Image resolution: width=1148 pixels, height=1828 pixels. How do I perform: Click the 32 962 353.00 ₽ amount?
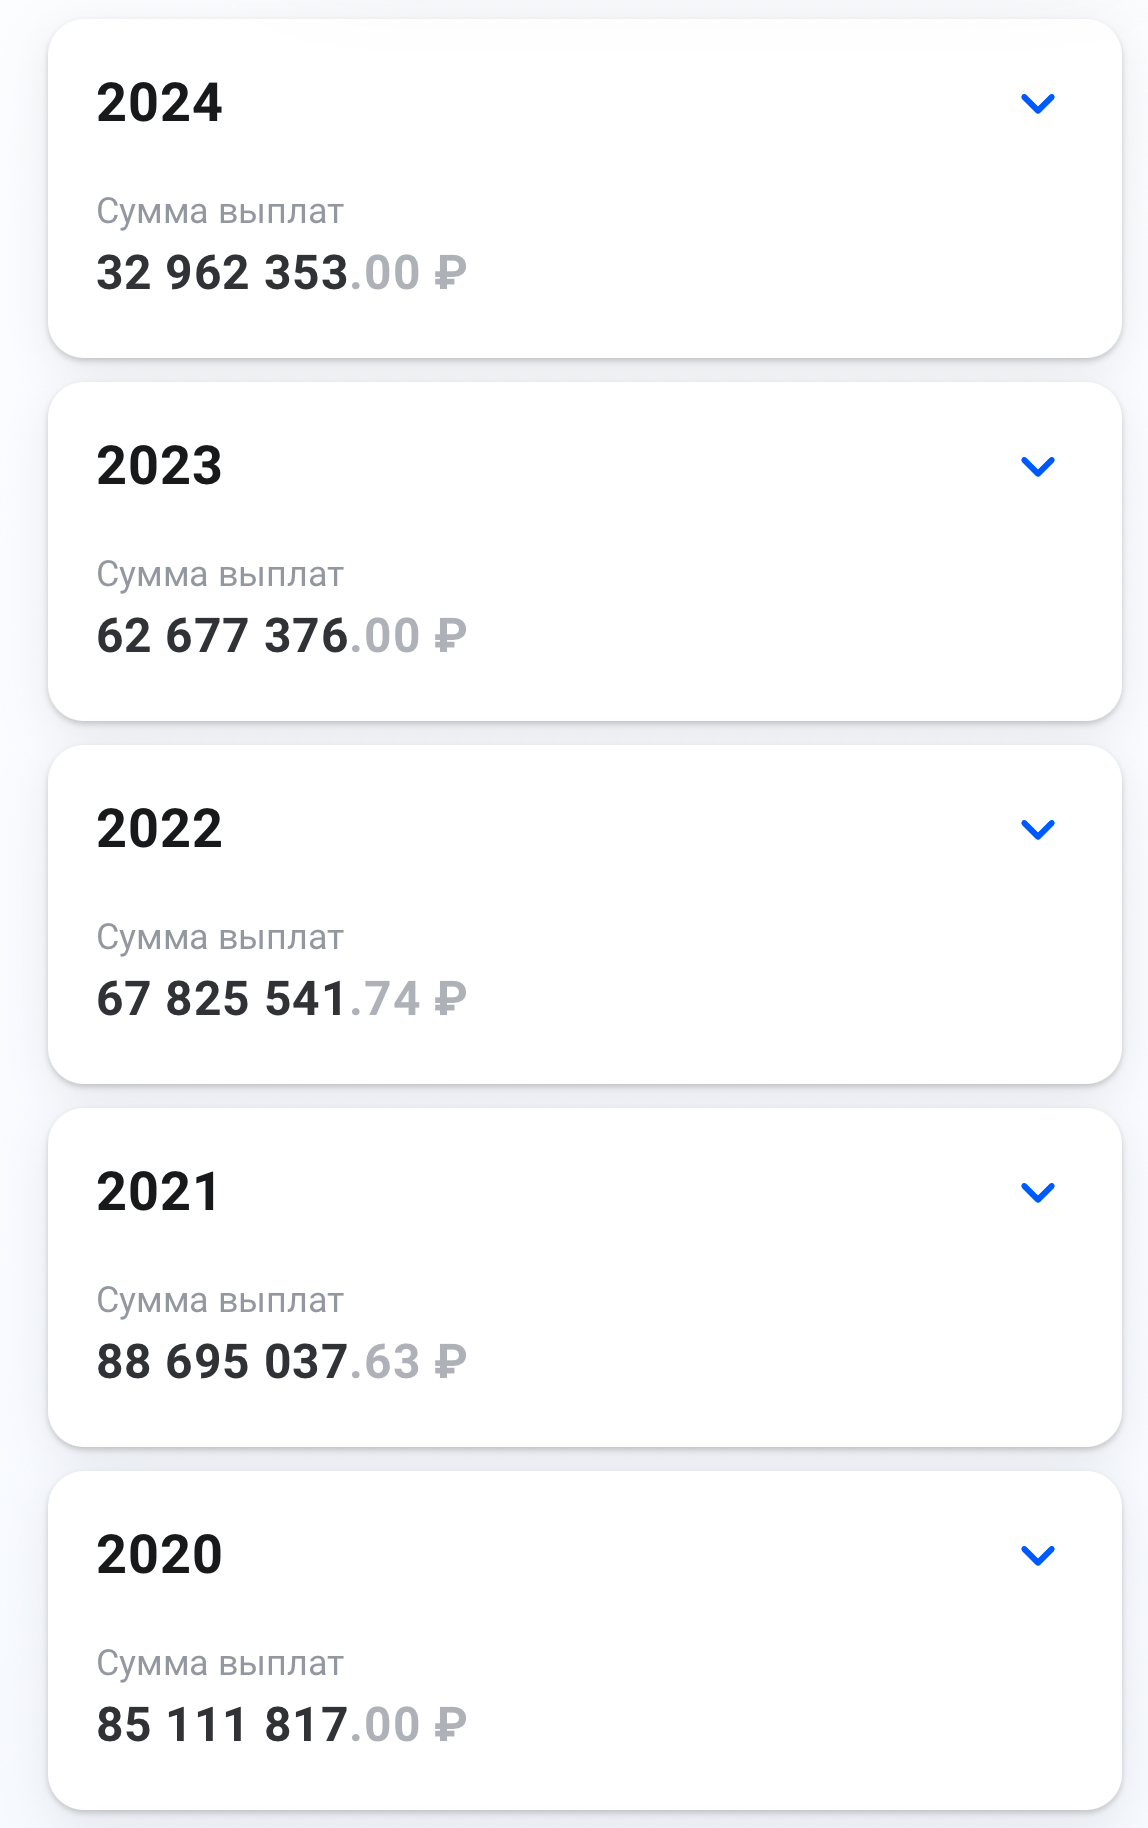[281, 273]
